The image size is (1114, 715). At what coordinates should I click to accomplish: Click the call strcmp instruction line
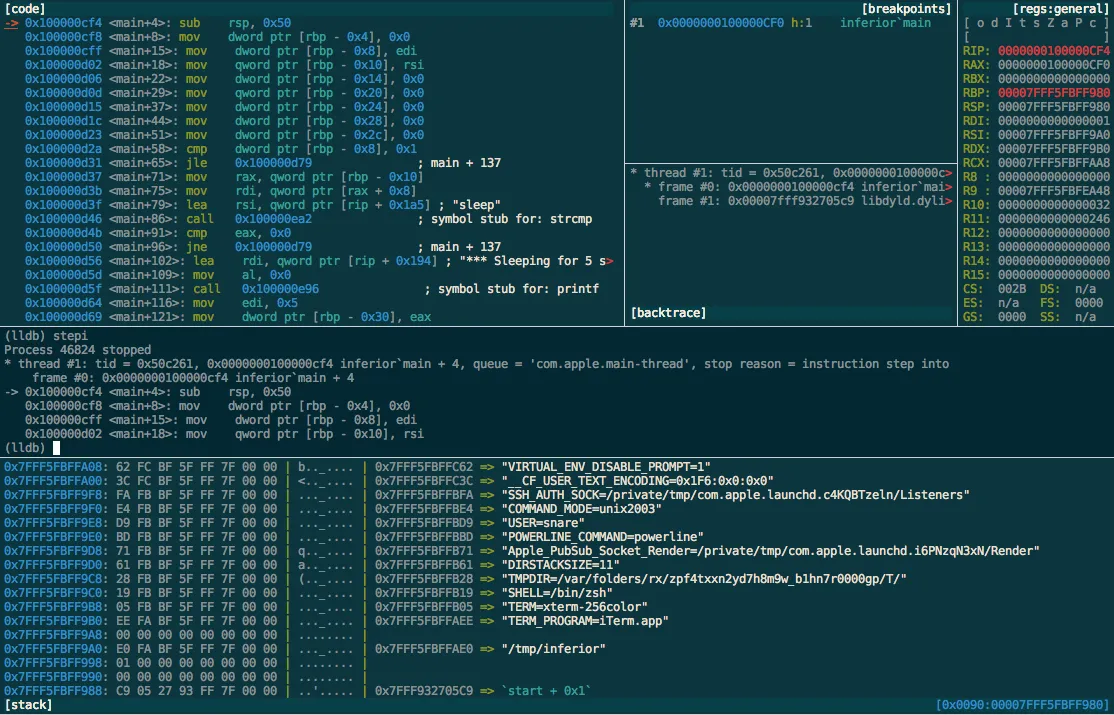308,219
